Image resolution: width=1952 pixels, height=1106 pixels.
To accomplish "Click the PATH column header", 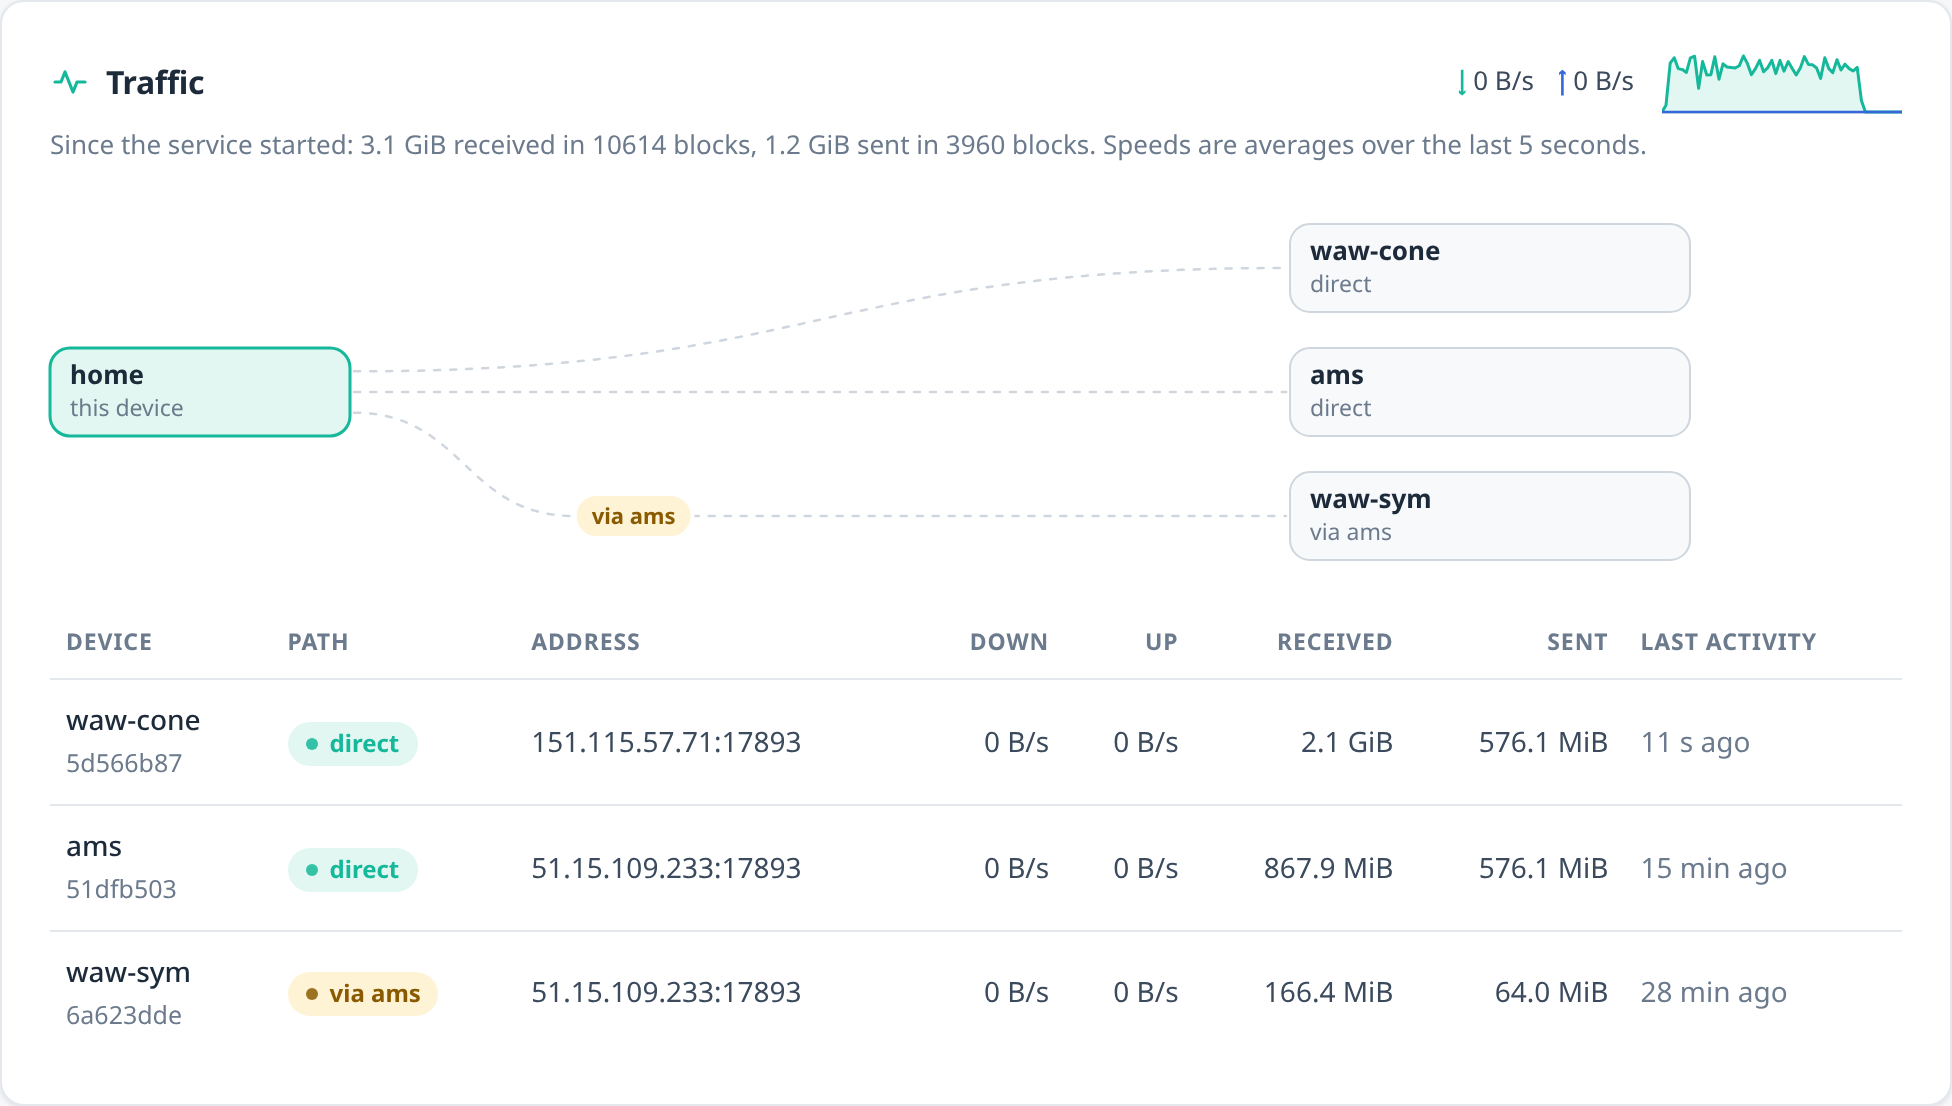I will 318,642.
